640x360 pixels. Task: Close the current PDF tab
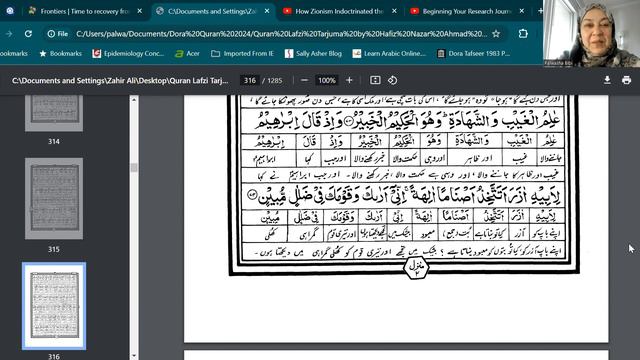tap(267, 11)
